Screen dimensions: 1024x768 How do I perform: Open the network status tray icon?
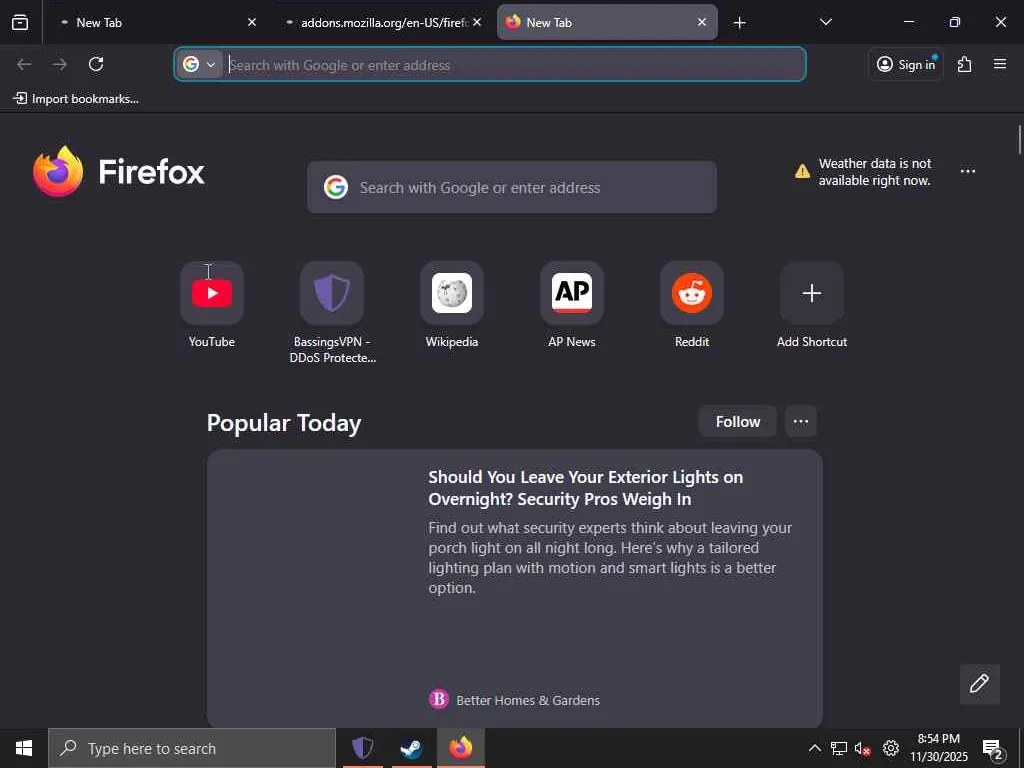[839, 748]
